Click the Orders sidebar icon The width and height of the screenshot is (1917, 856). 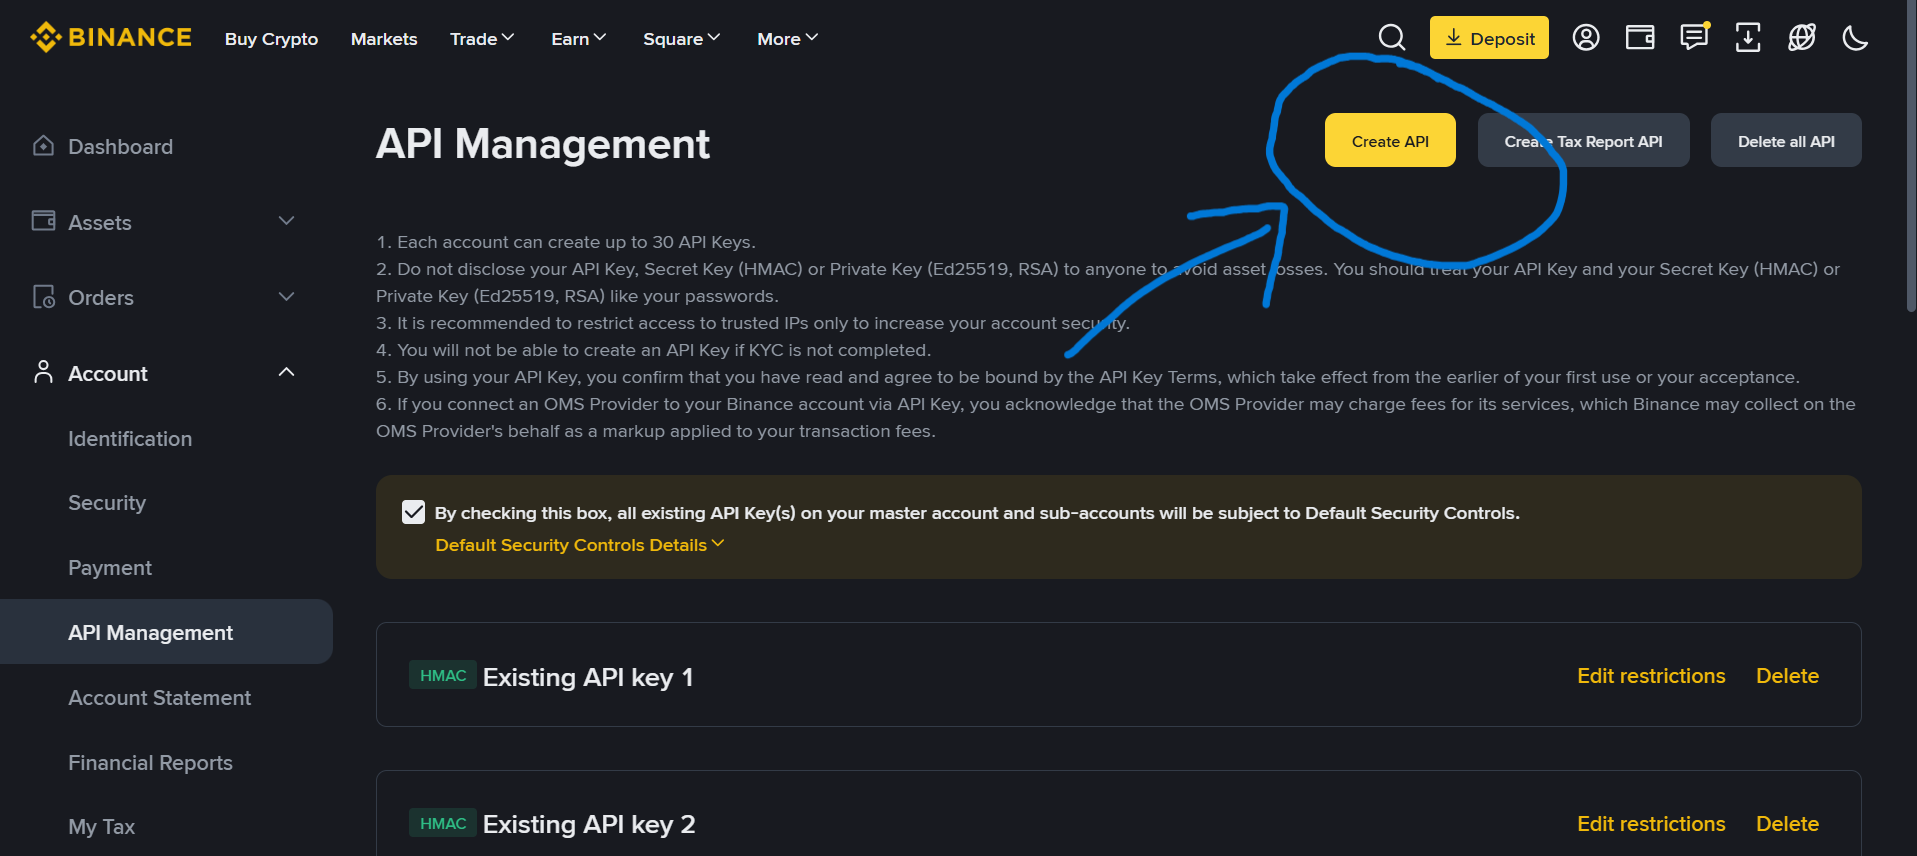(x=43, y=297)
